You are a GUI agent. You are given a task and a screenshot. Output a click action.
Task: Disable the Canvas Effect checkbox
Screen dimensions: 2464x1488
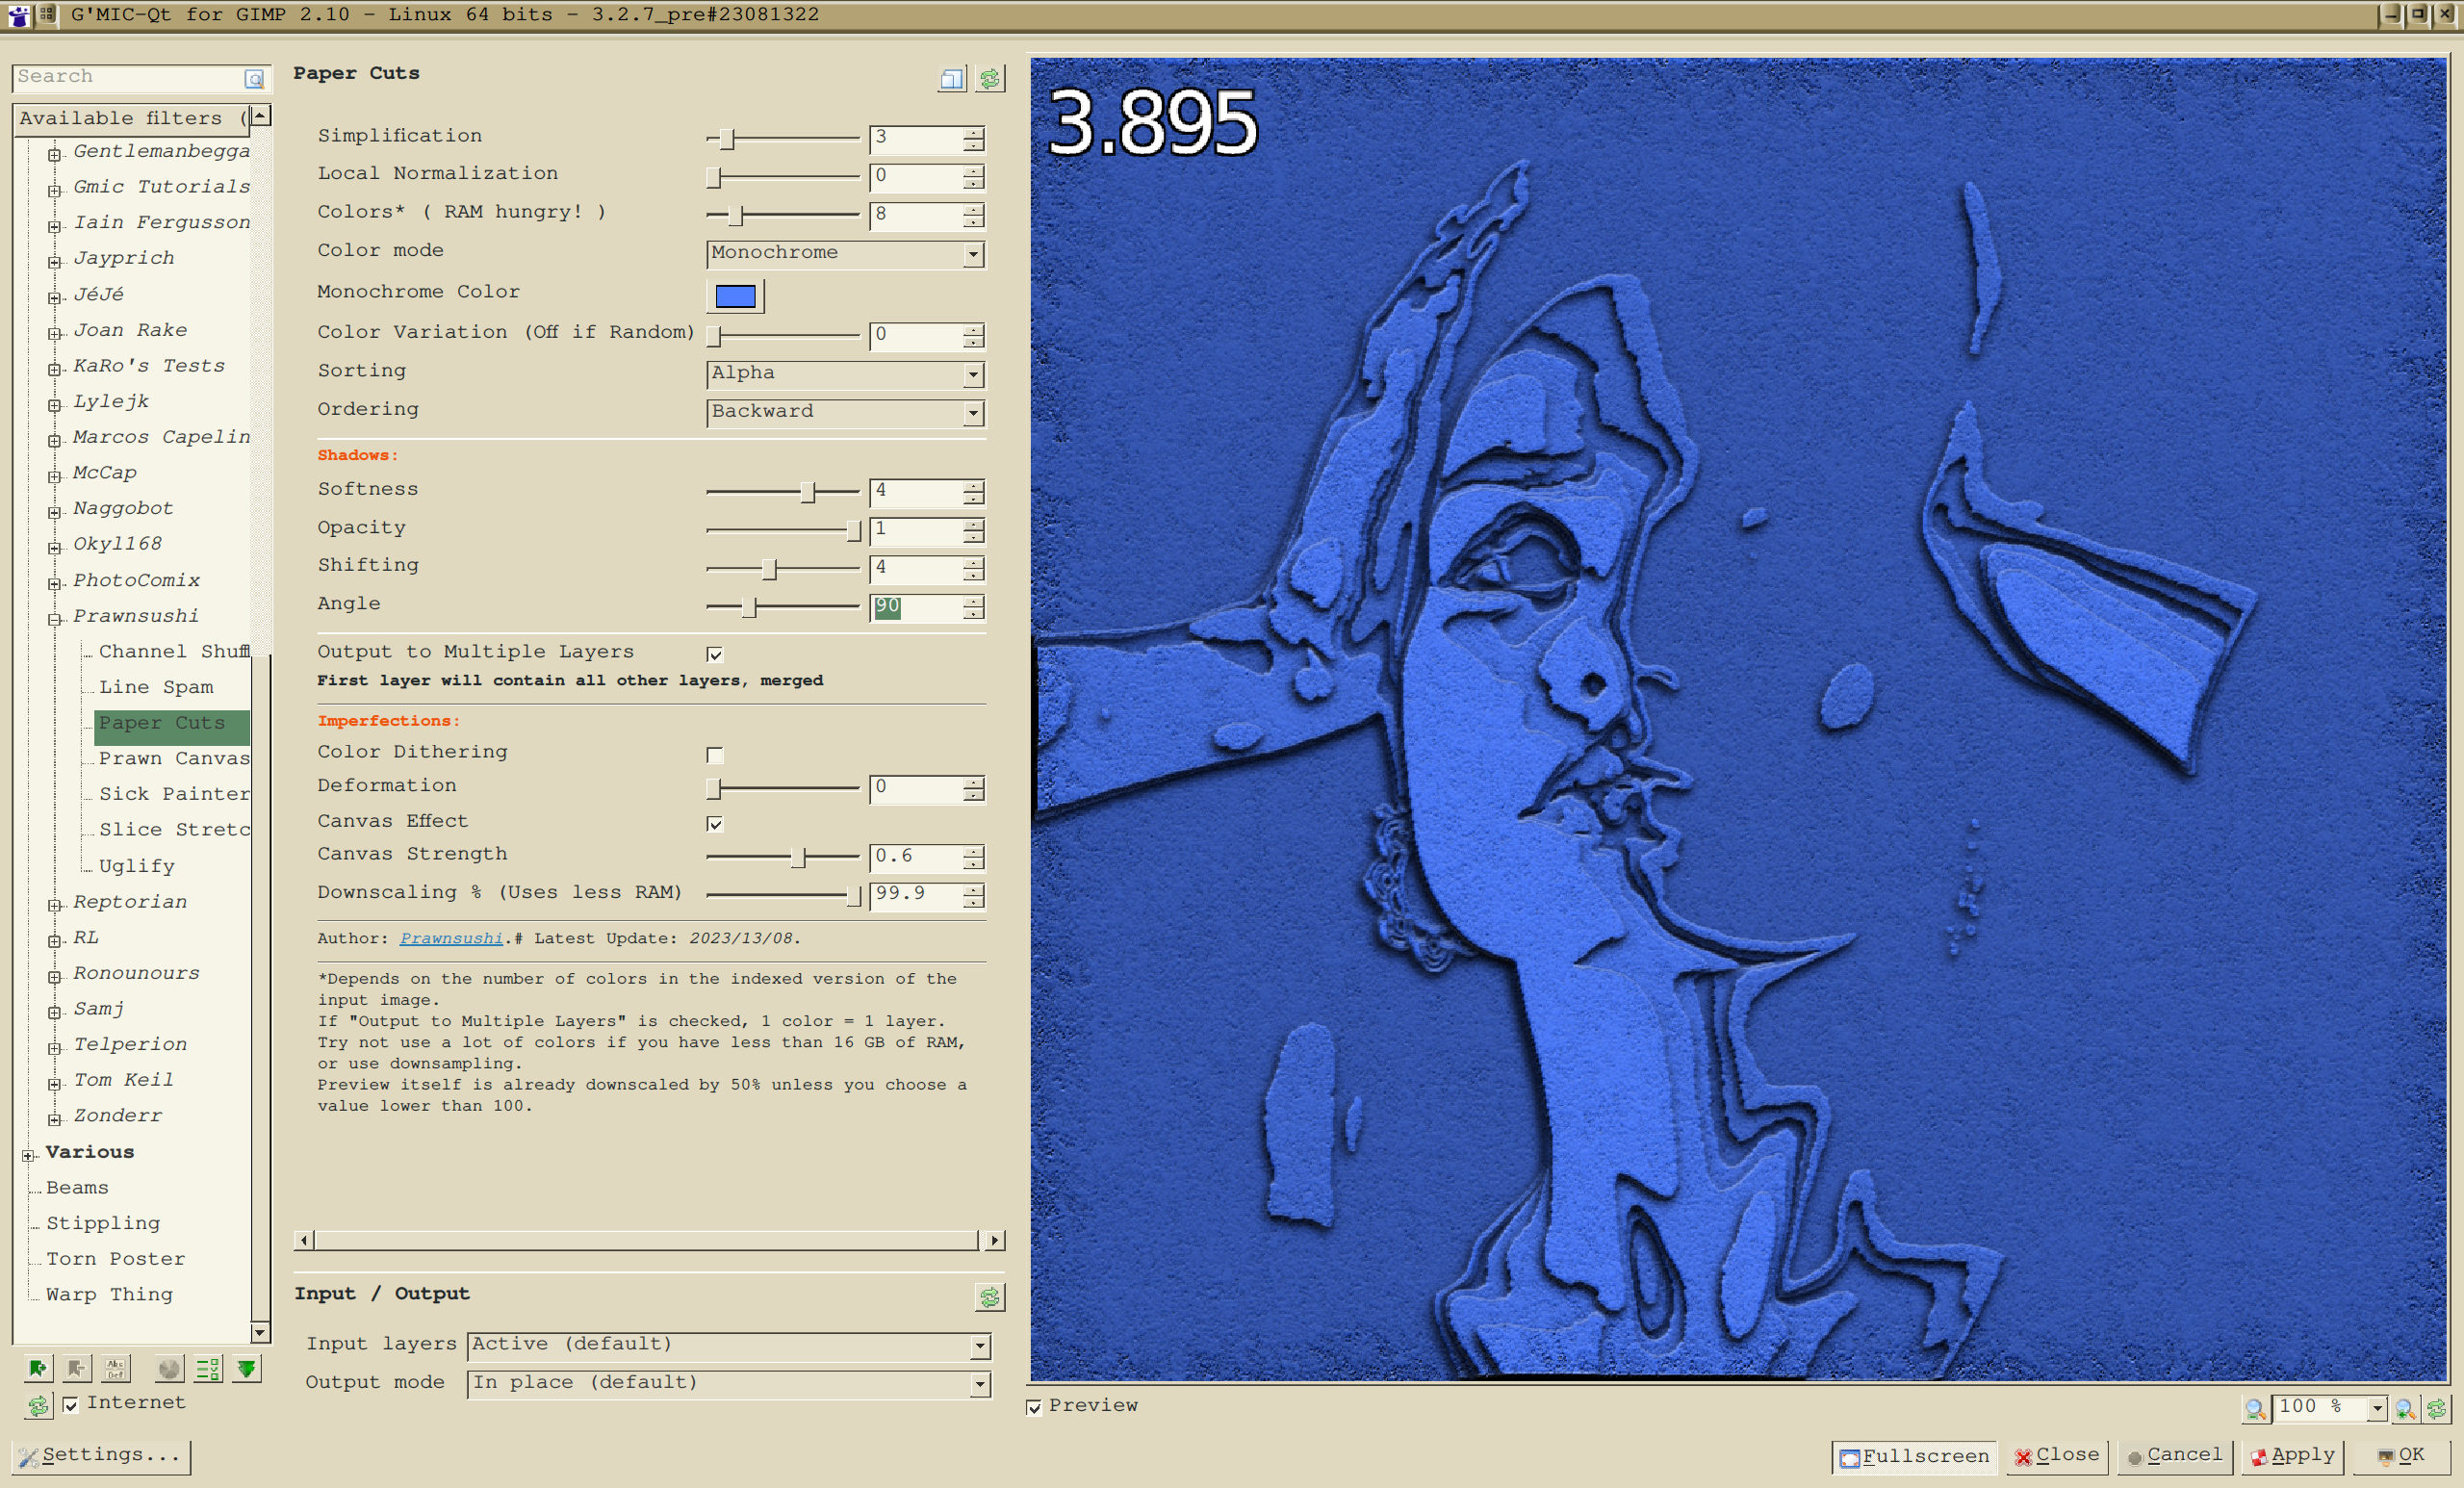coord(714,823)
